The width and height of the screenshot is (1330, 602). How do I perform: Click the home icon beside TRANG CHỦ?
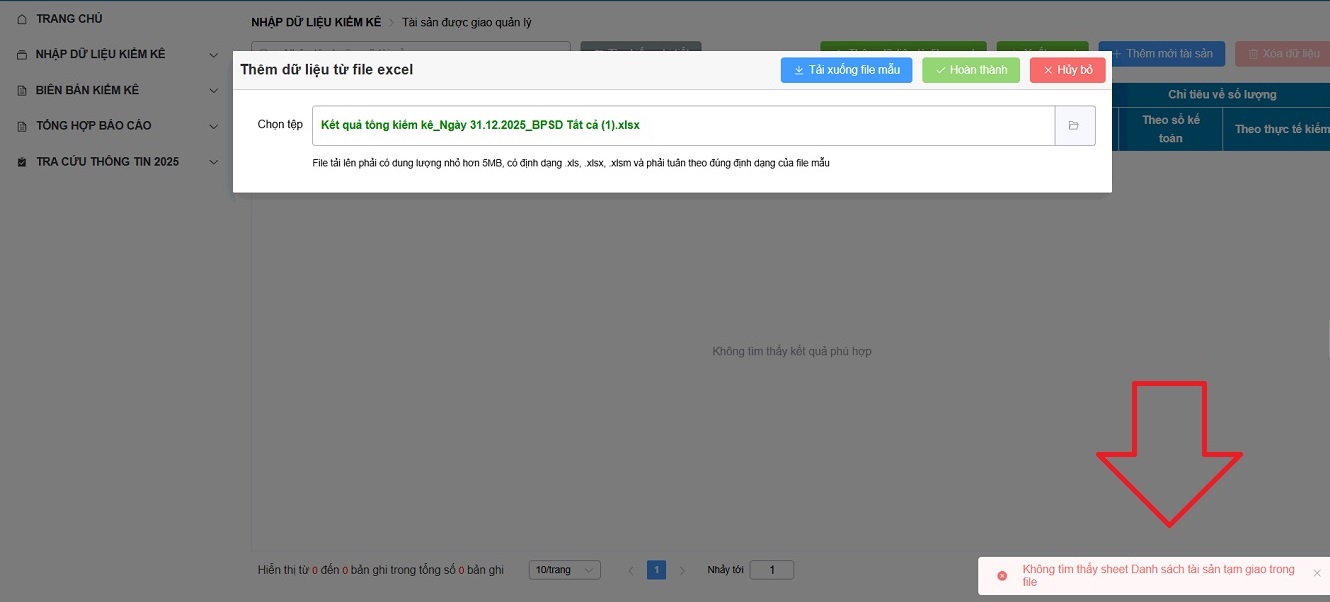(x=22, y=19)
